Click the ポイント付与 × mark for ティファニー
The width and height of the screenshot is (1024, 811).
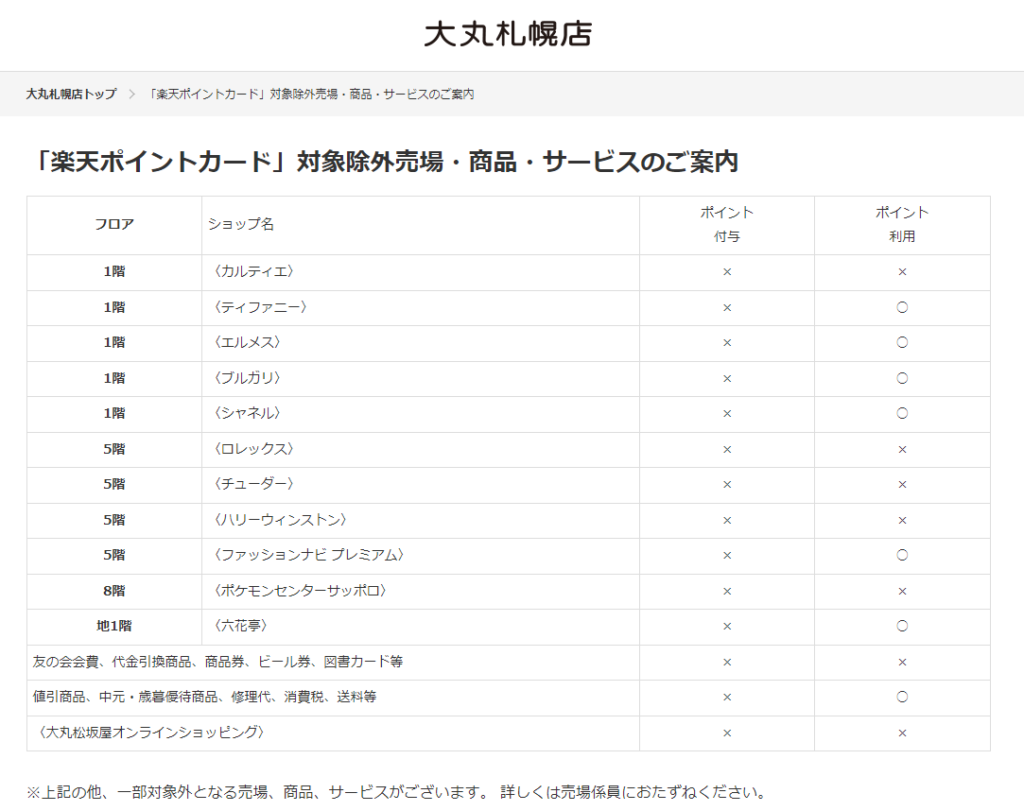[x=727, y=308]
